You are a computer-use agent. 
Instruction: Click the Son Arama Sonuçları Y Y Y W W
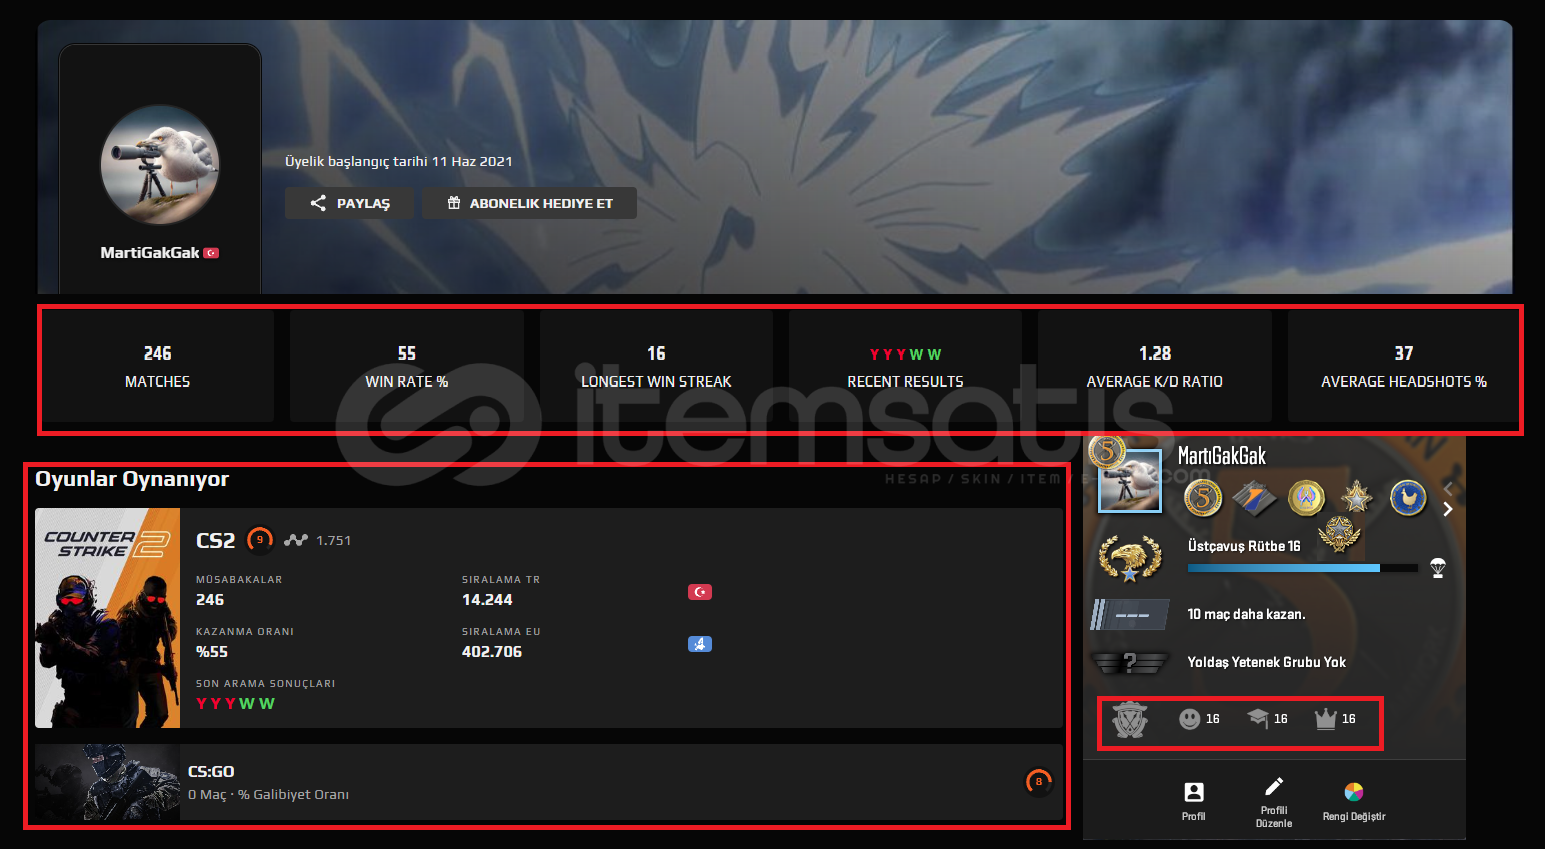[x=235, y=704]
